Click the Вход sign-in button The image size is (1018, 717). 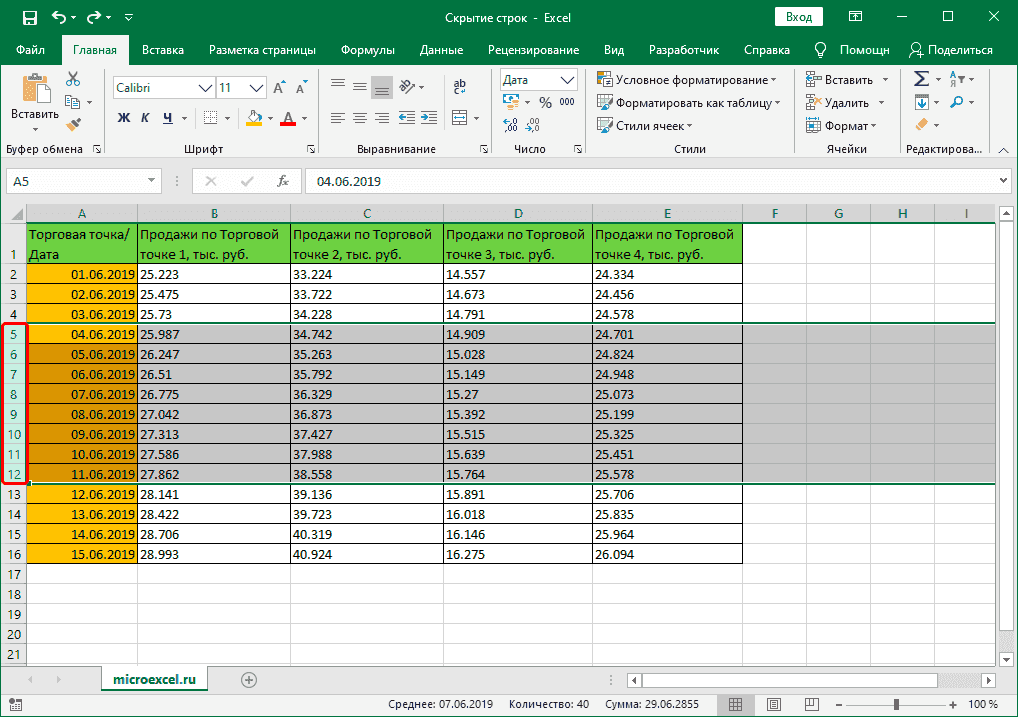798,17
